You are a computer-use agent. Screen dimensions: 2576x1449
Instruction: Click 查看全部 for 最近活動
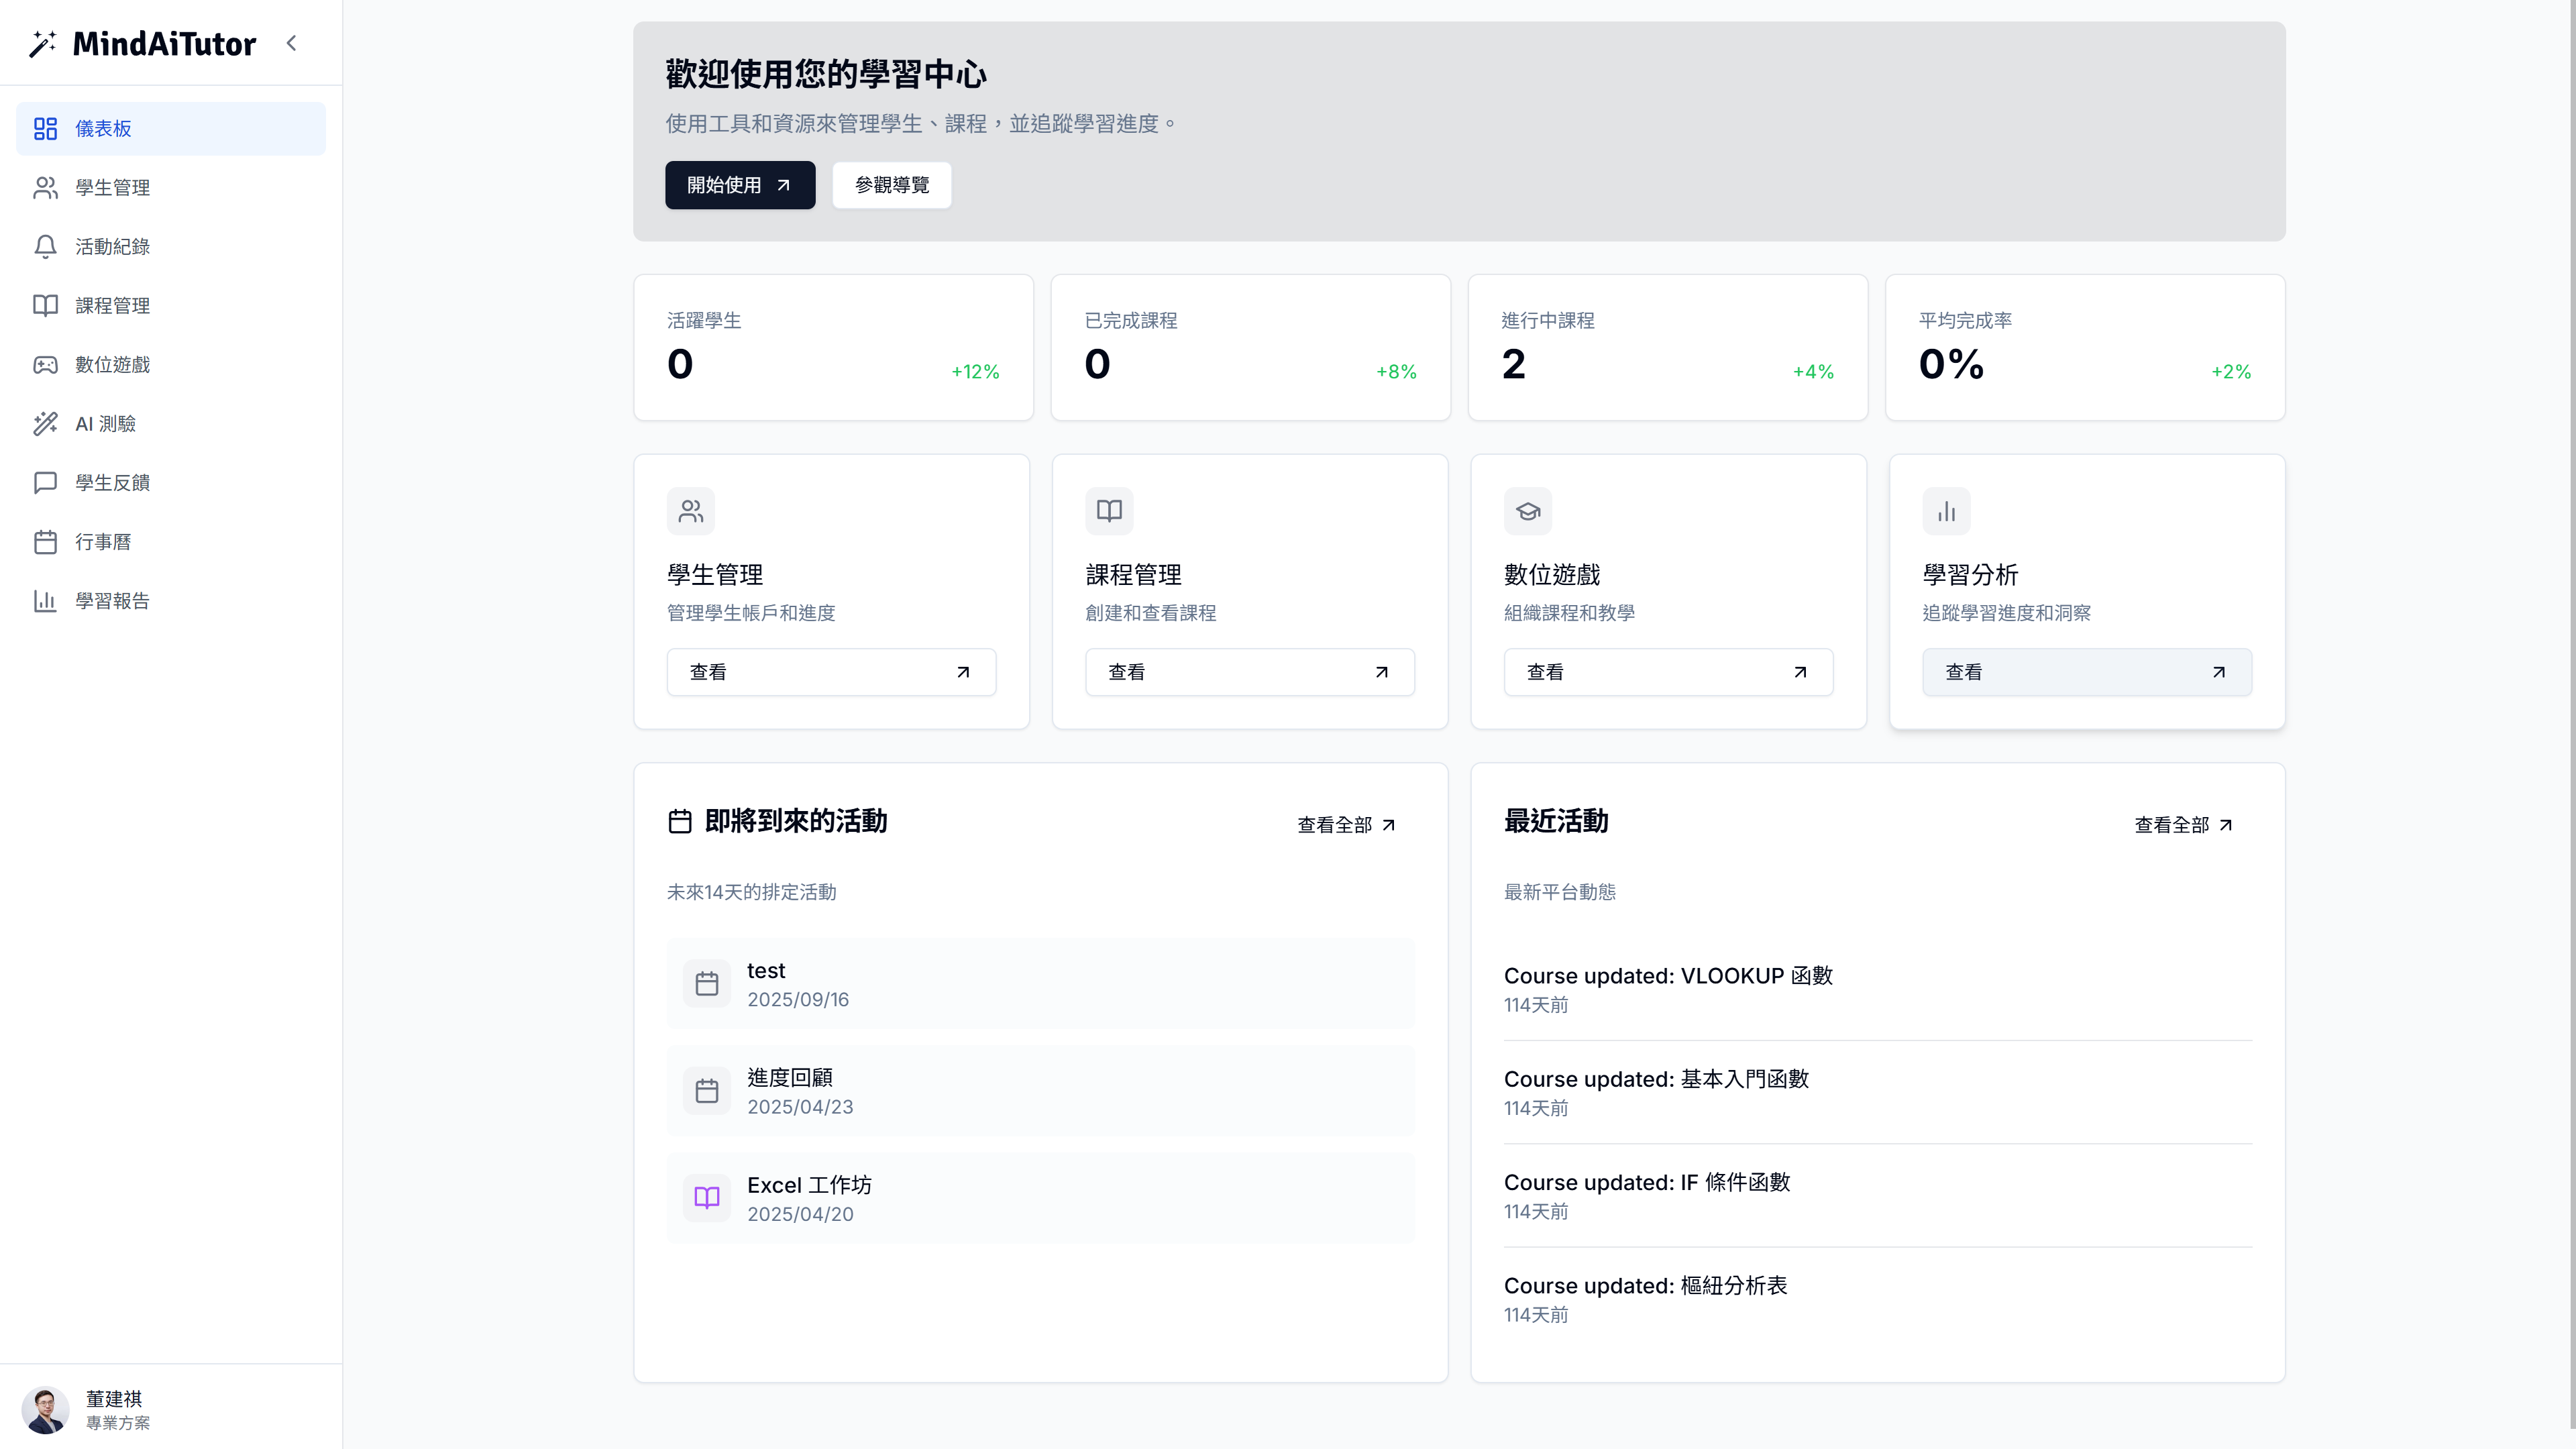[x=2182, y=825]
